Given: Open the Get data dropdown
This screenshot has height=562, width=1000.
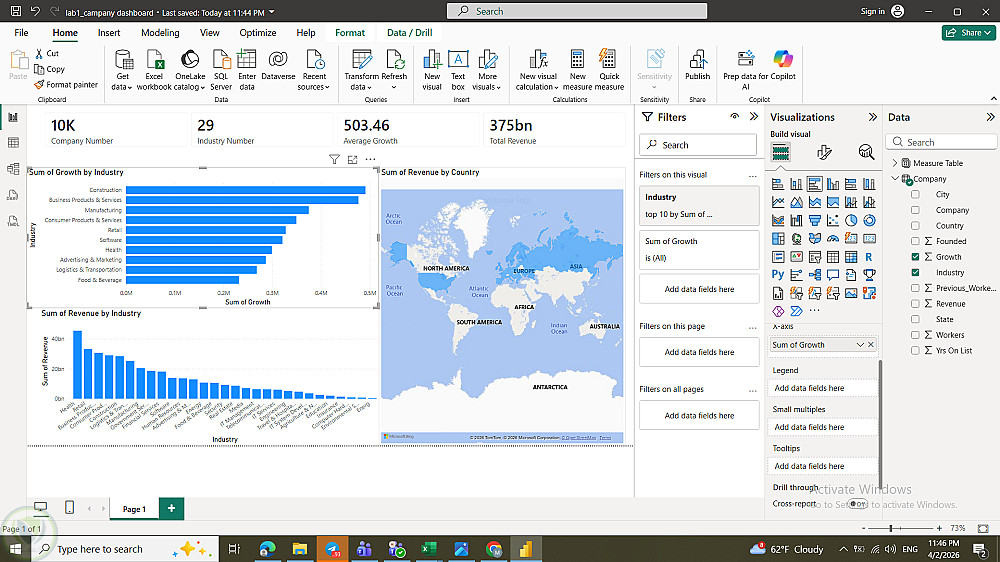Looking at the screenshot, I should (122, 87).
